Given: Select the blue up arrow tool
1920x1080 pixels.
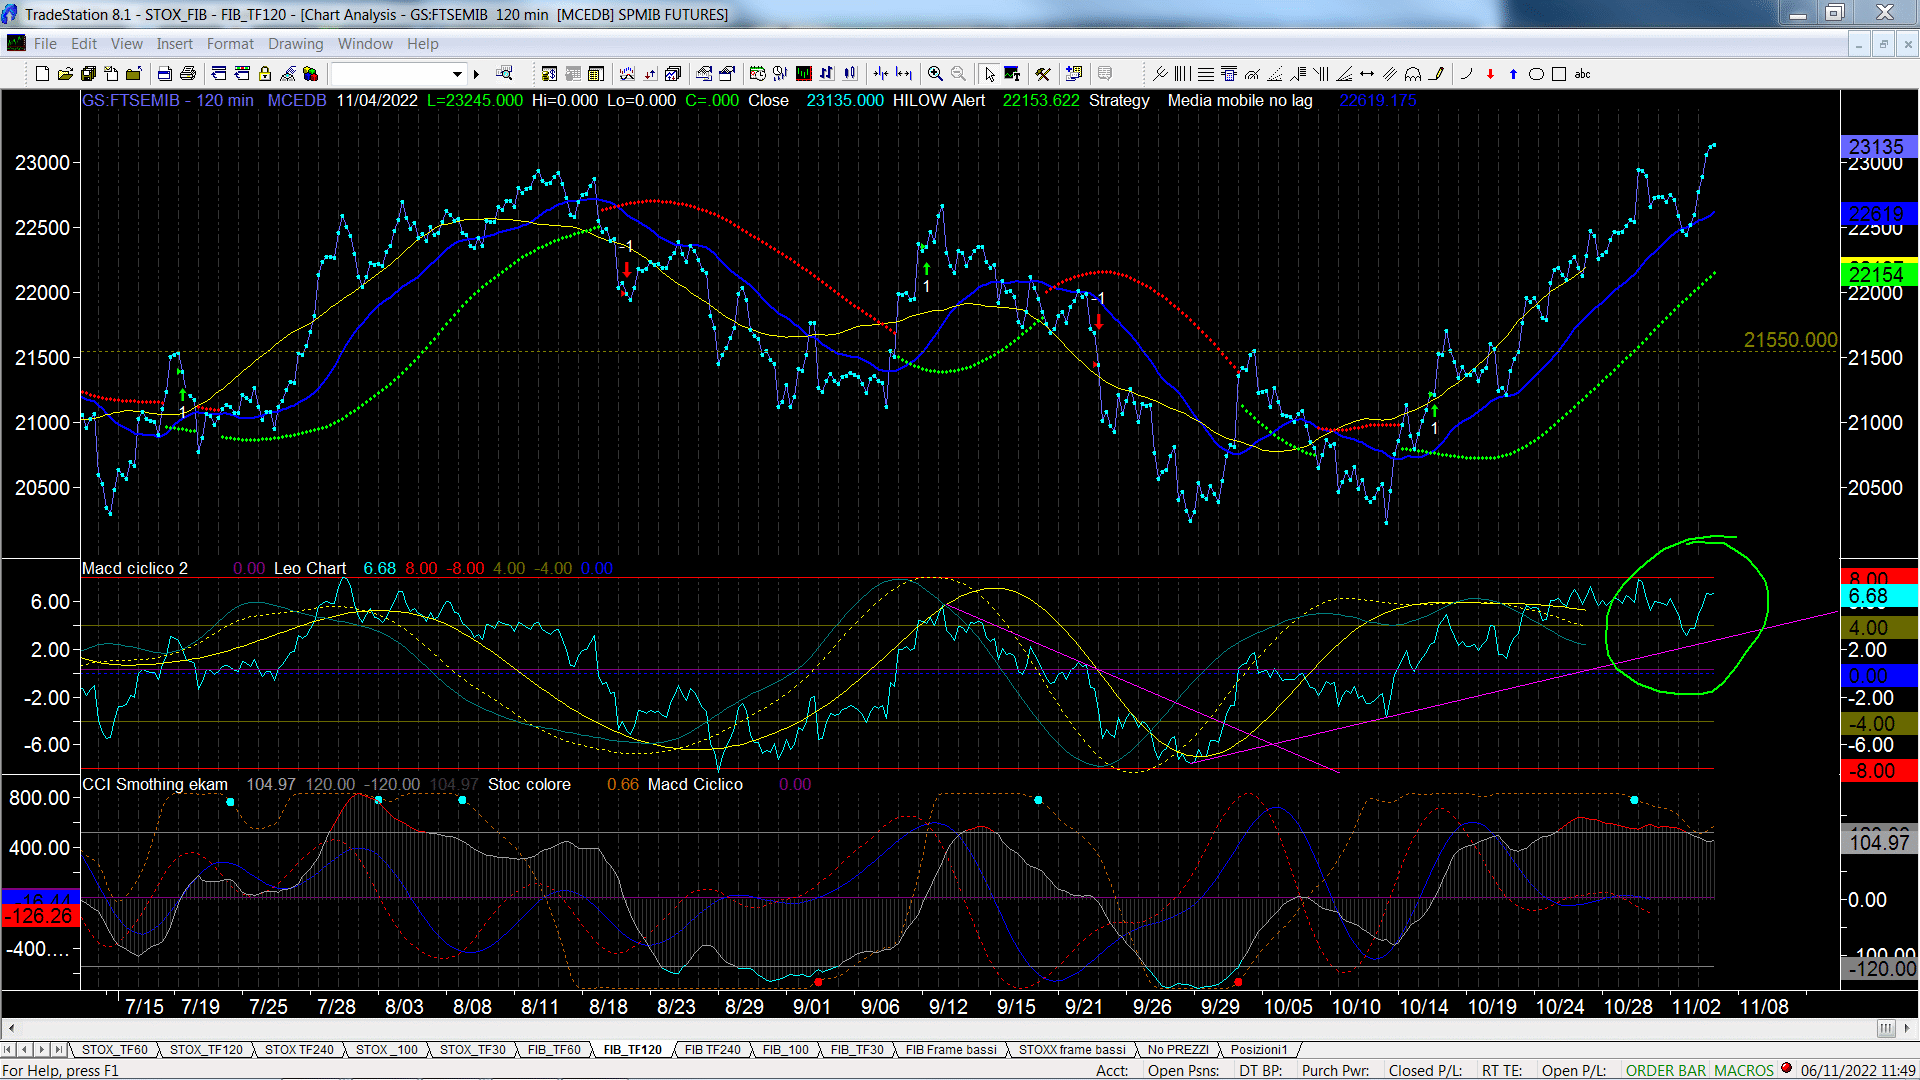Looking at the screenshot, I should 1513,74.
